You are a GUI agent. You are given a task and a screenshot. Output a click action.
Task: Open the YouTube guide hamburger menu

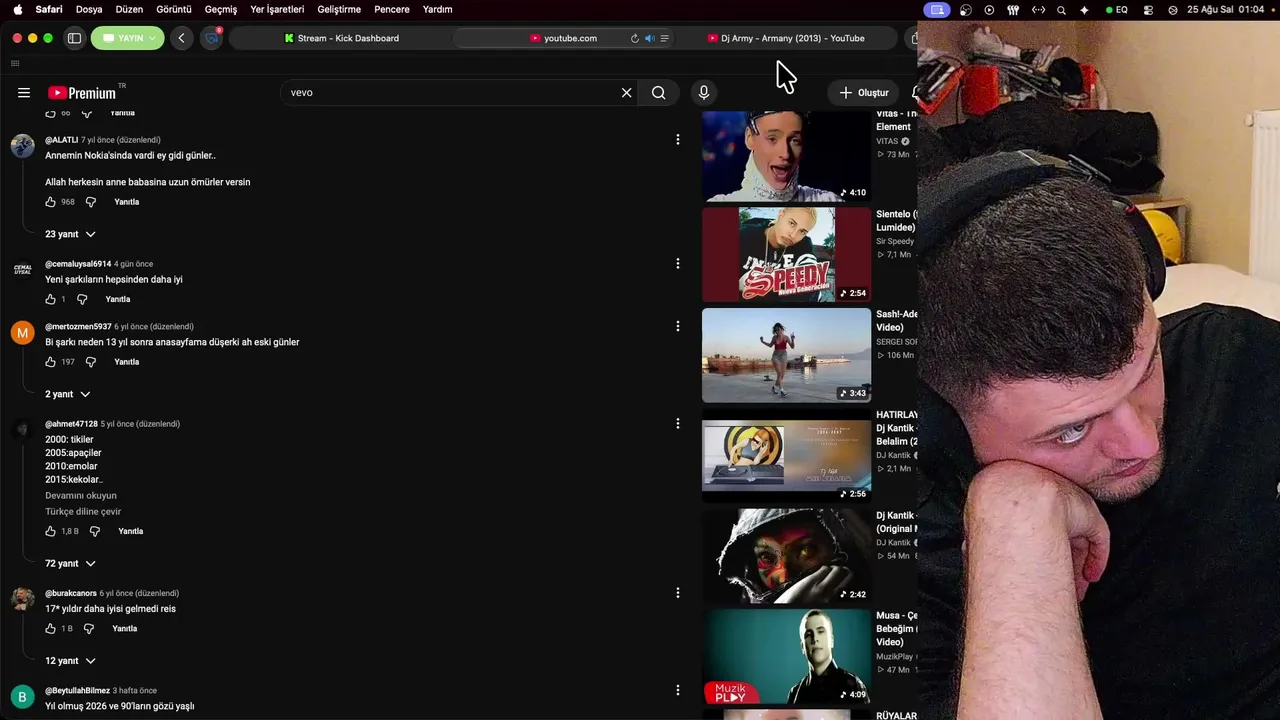click(24, 93)
